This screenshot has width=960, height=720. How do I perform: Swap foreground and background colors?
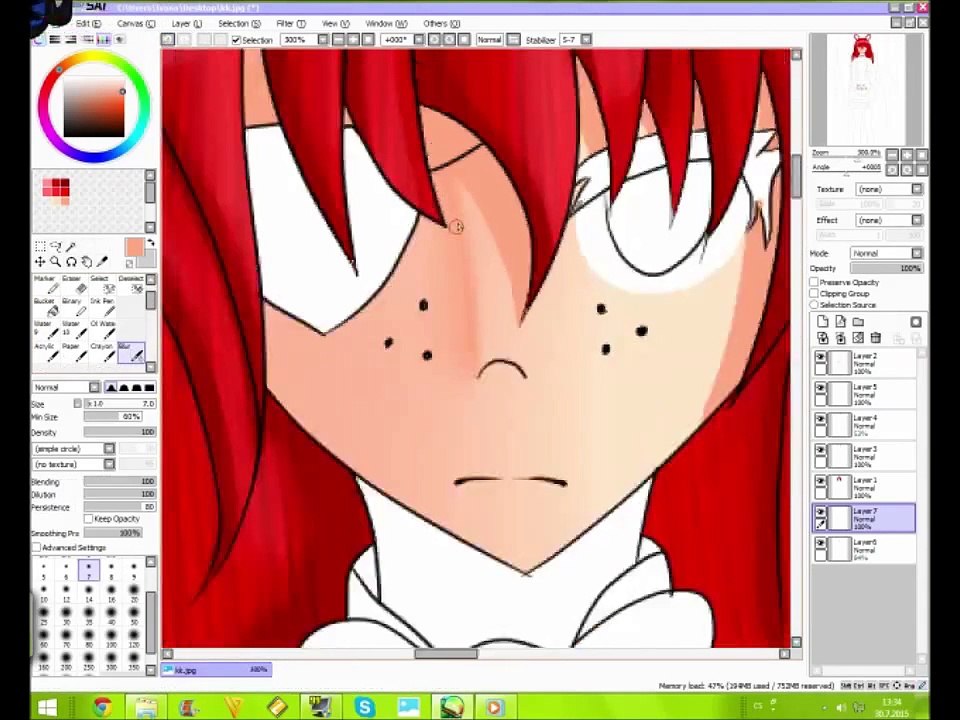(150, 242)
